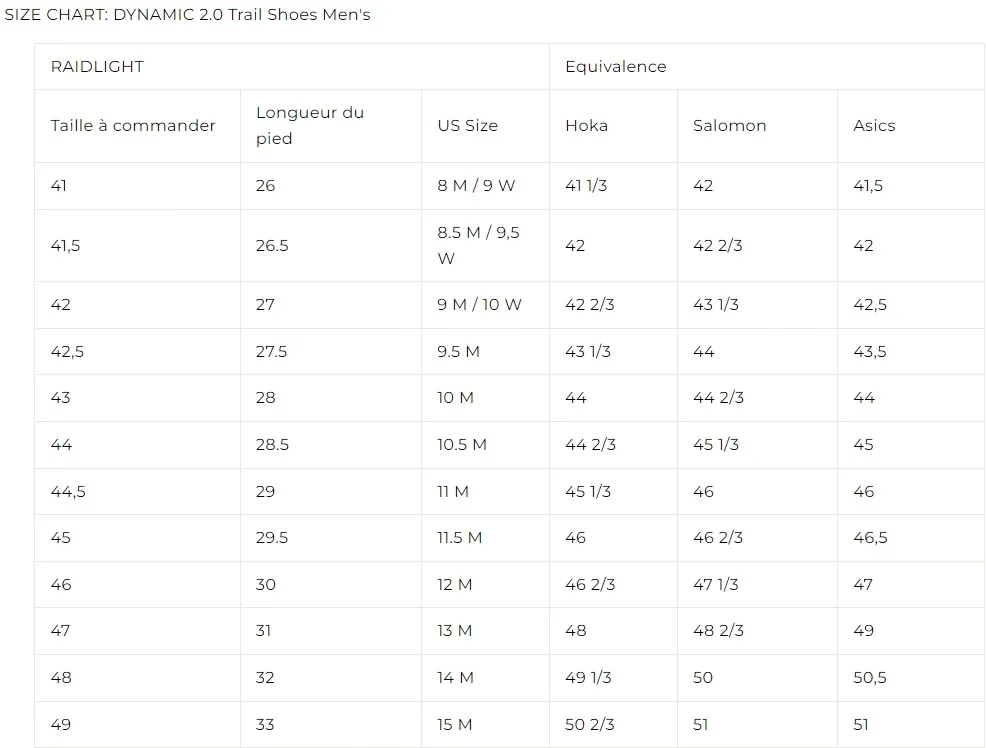Click the 8.5 M / 9,5 W cell
986x748 pixels.
[x=478, y=245]
